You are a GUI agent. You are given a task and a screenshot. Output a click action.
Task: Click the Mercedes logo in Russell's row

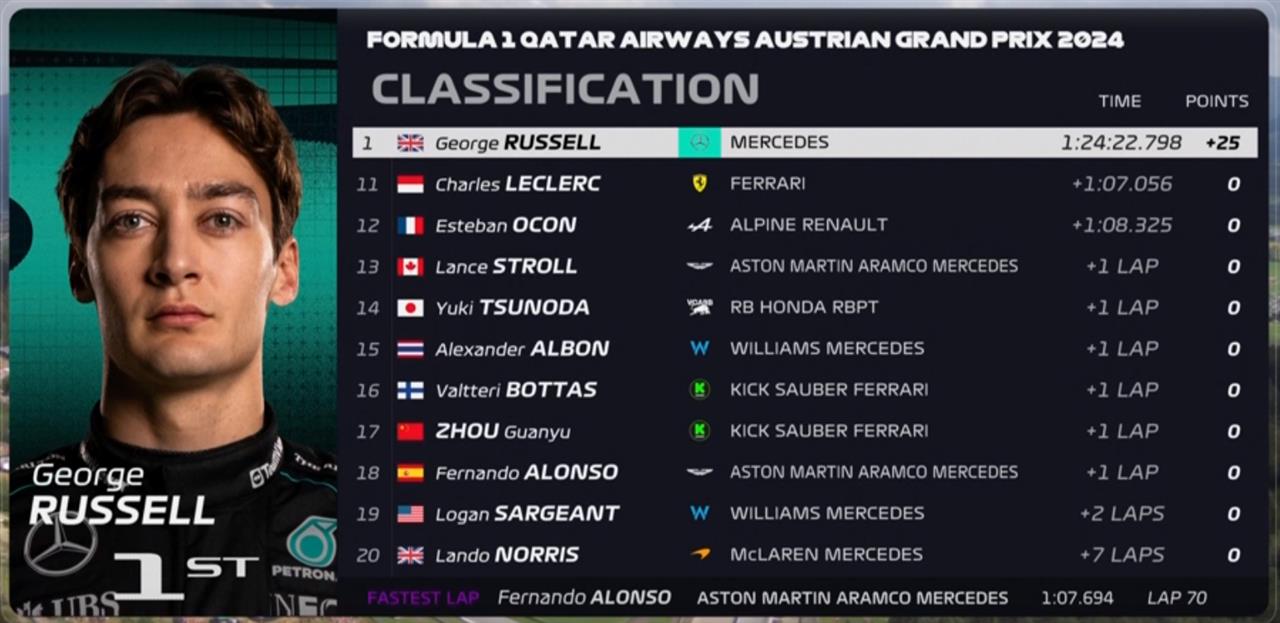(x=699, y=142)
